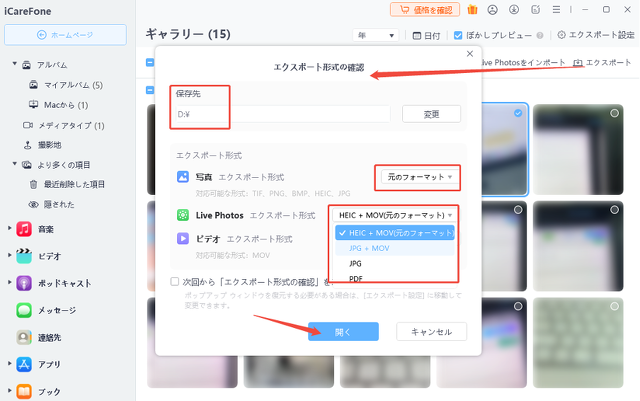This screenshot has width=640, height=401.
Task: Open the user account icon
Action: [493, 9]
